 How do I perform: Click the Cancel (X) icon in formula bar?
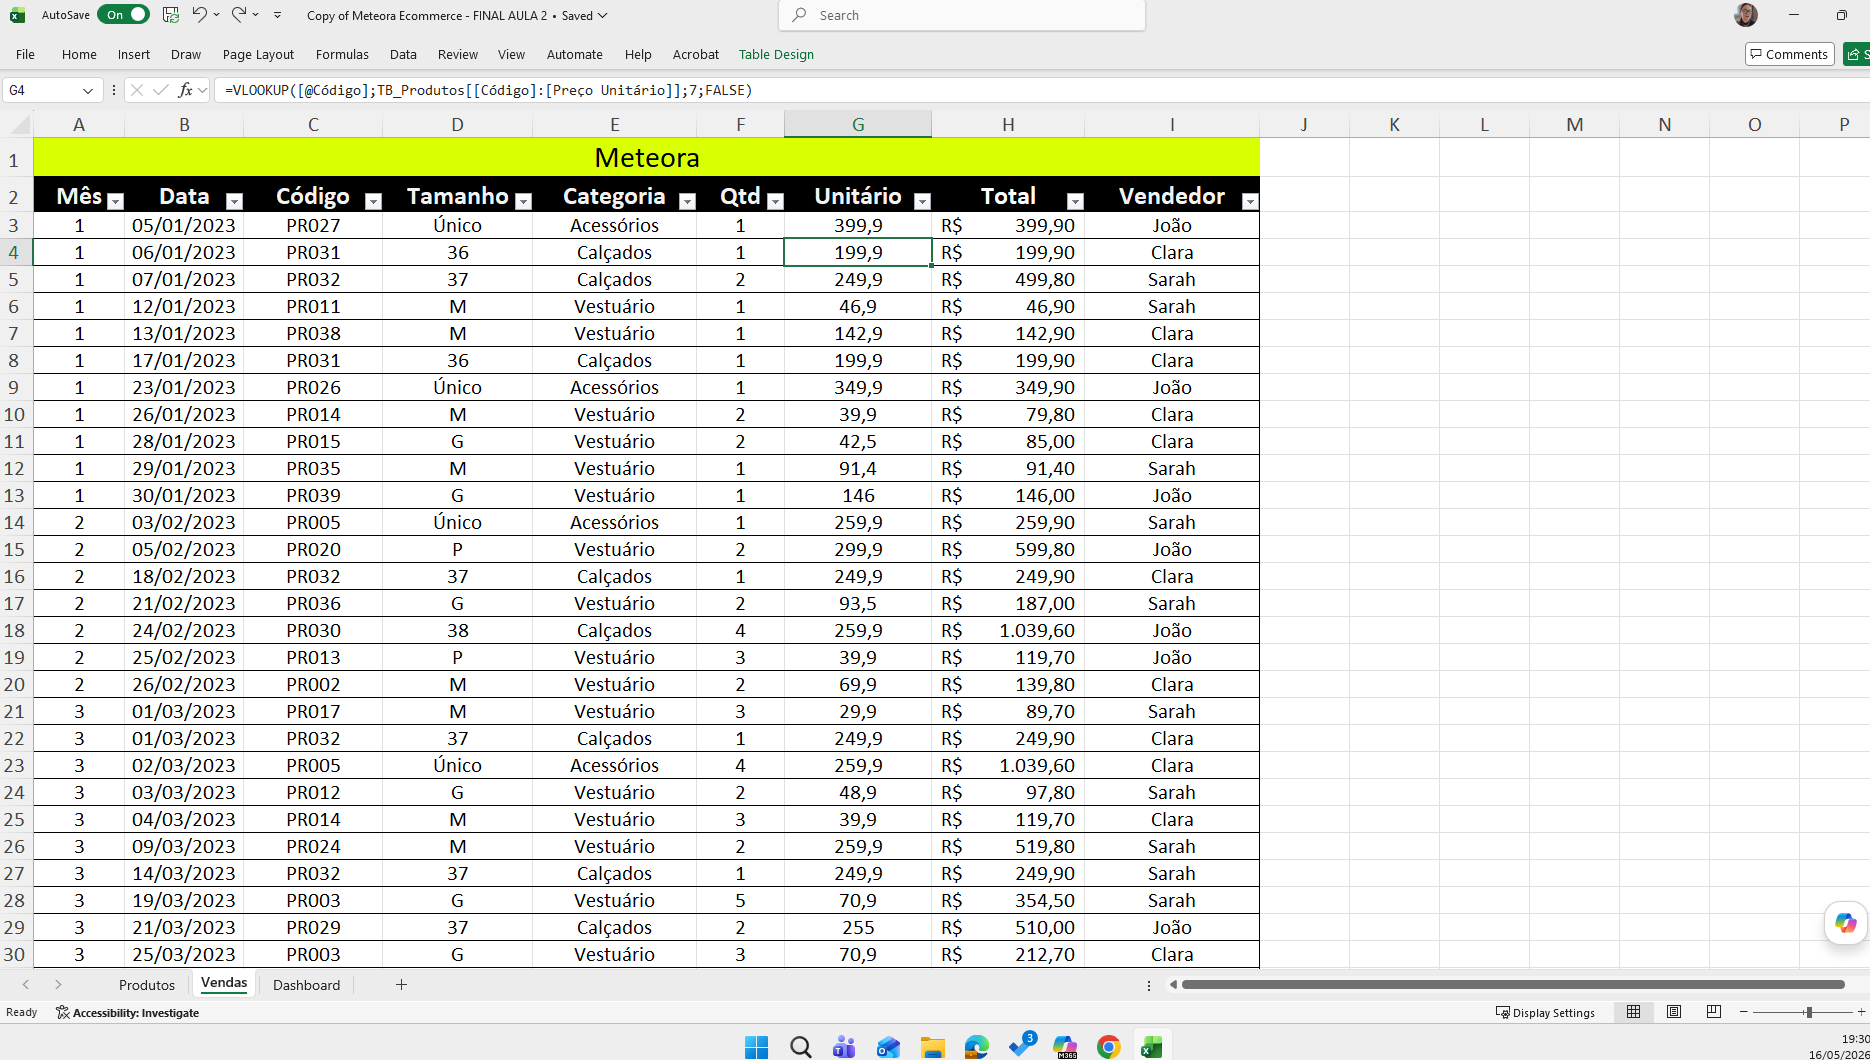coord(137,90)
